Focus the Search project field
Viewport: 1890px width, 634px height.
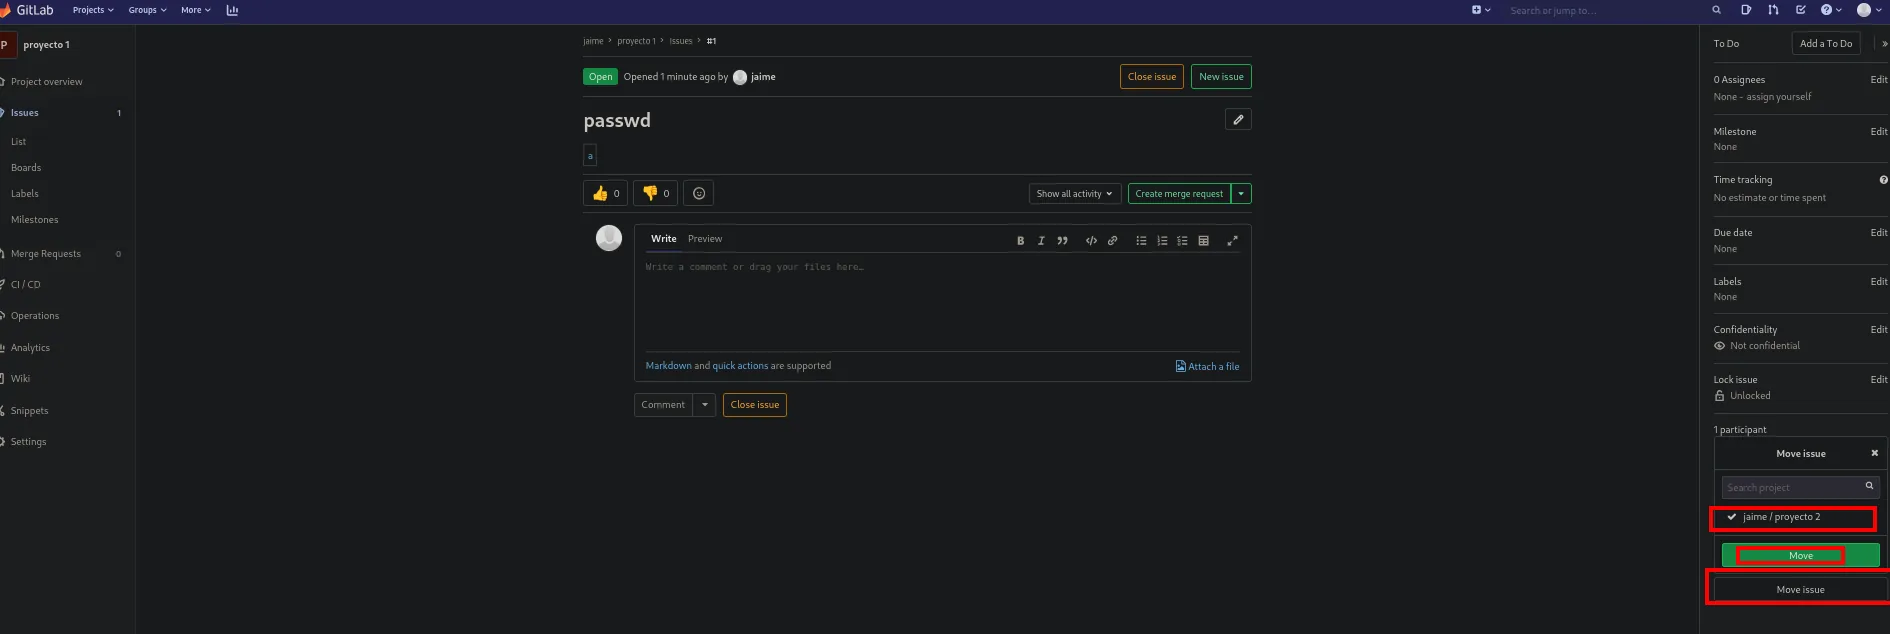pos(1800,487)
